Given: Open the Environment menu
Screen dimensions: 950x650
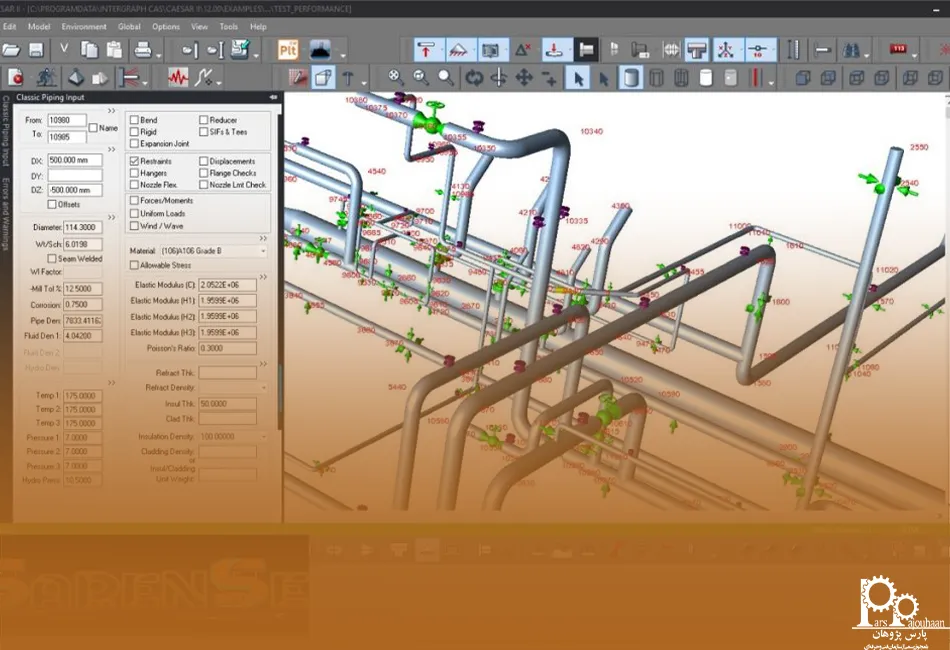Looking at the screenshot, I should (84, 27).
